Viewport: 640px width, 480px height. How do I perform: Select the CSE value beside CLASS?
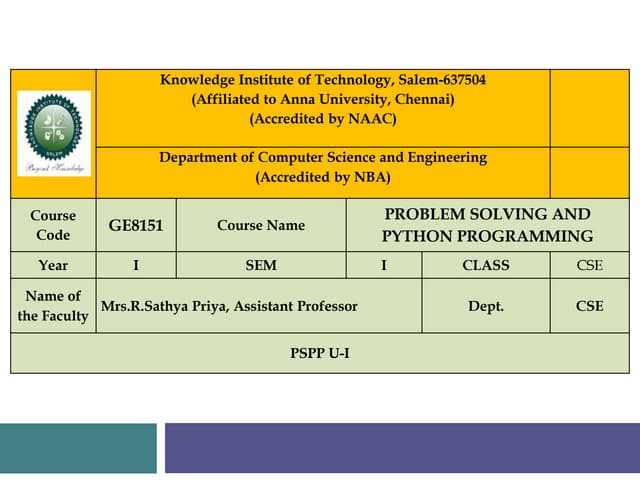590,265
